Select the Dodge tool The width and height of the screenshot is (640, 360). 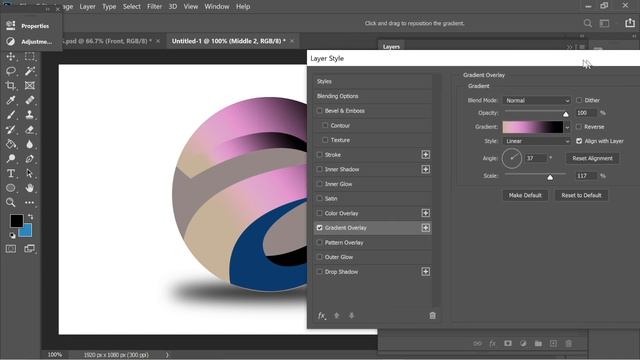point(11,159)
